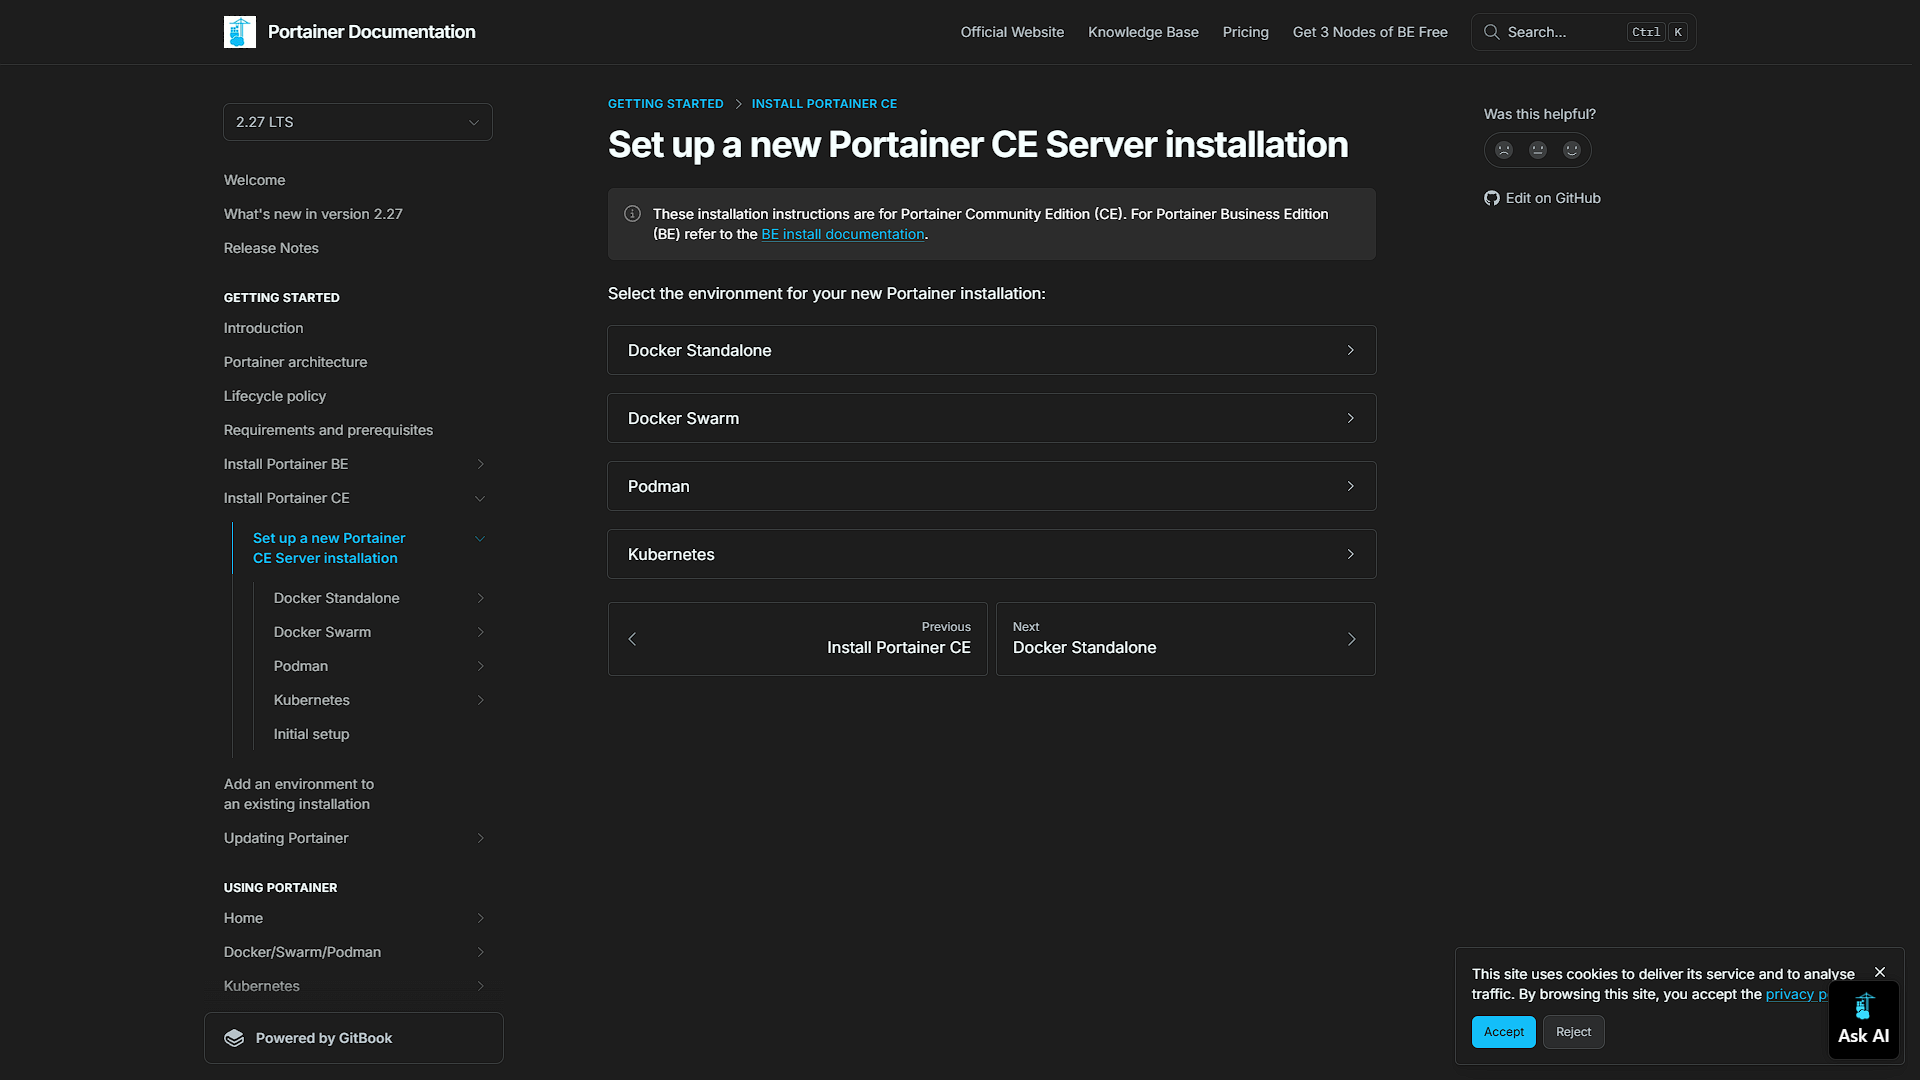This screenshot has height=1080, width=1920.
Task: Click the Portainer logo icon
Action: pos(240,32)
